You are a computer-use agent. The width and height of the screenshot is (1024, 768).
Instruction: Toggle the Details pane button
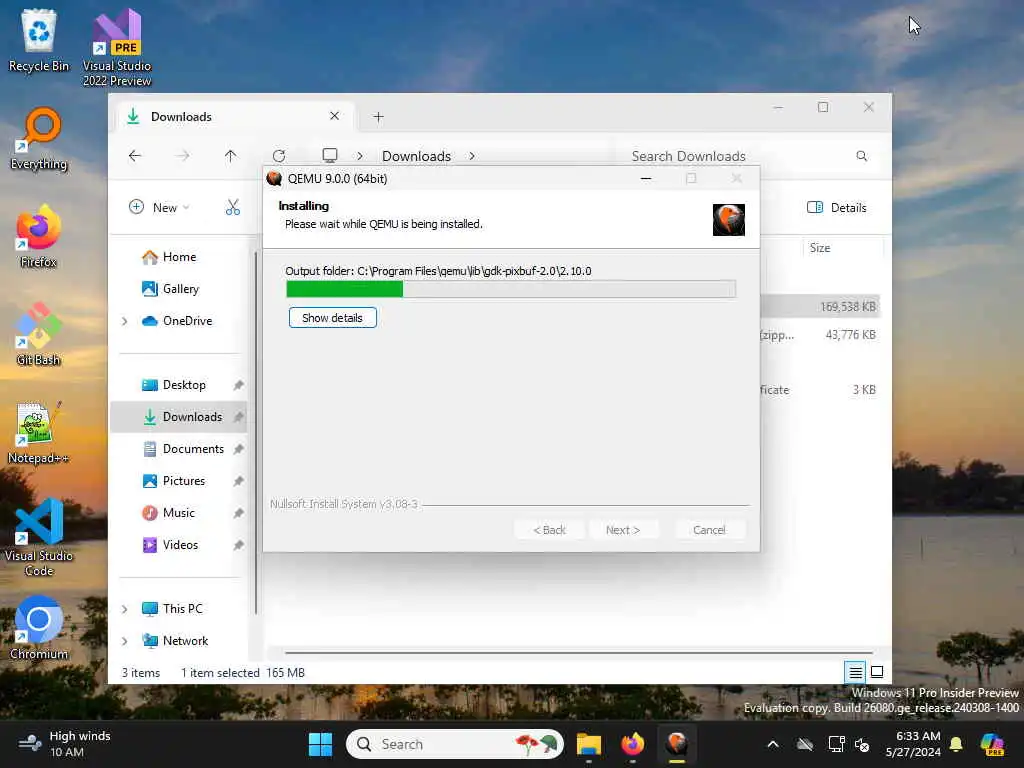837,208
